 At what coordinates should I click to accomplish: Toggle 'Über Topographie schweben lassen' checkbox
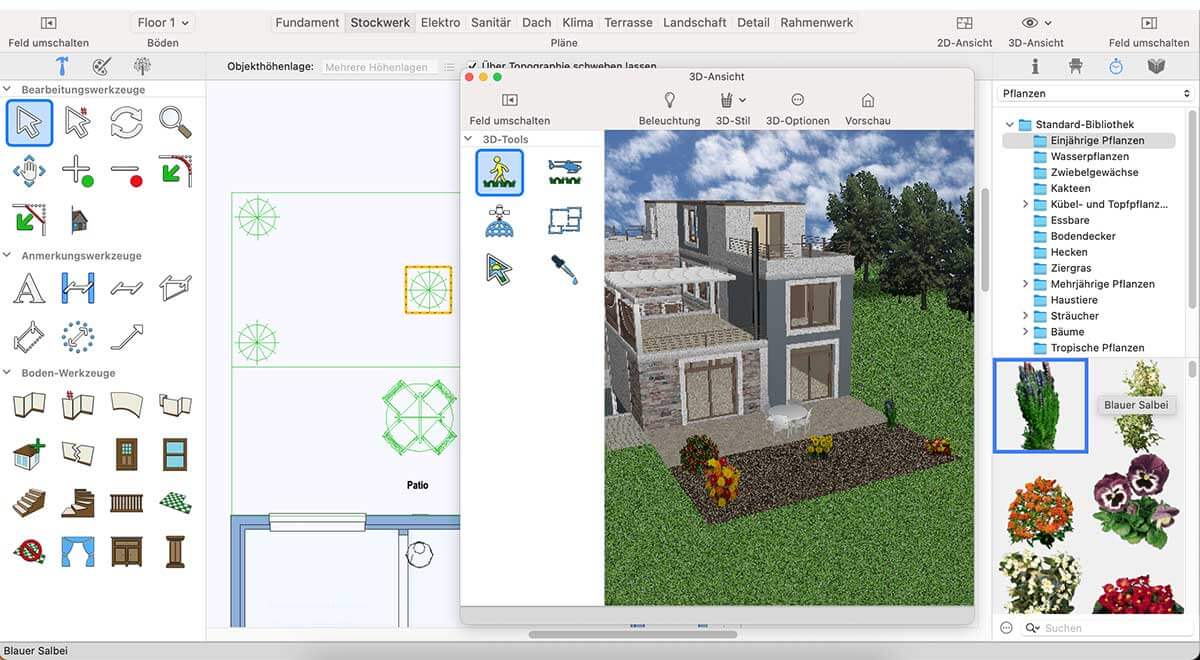coord(473,67)
